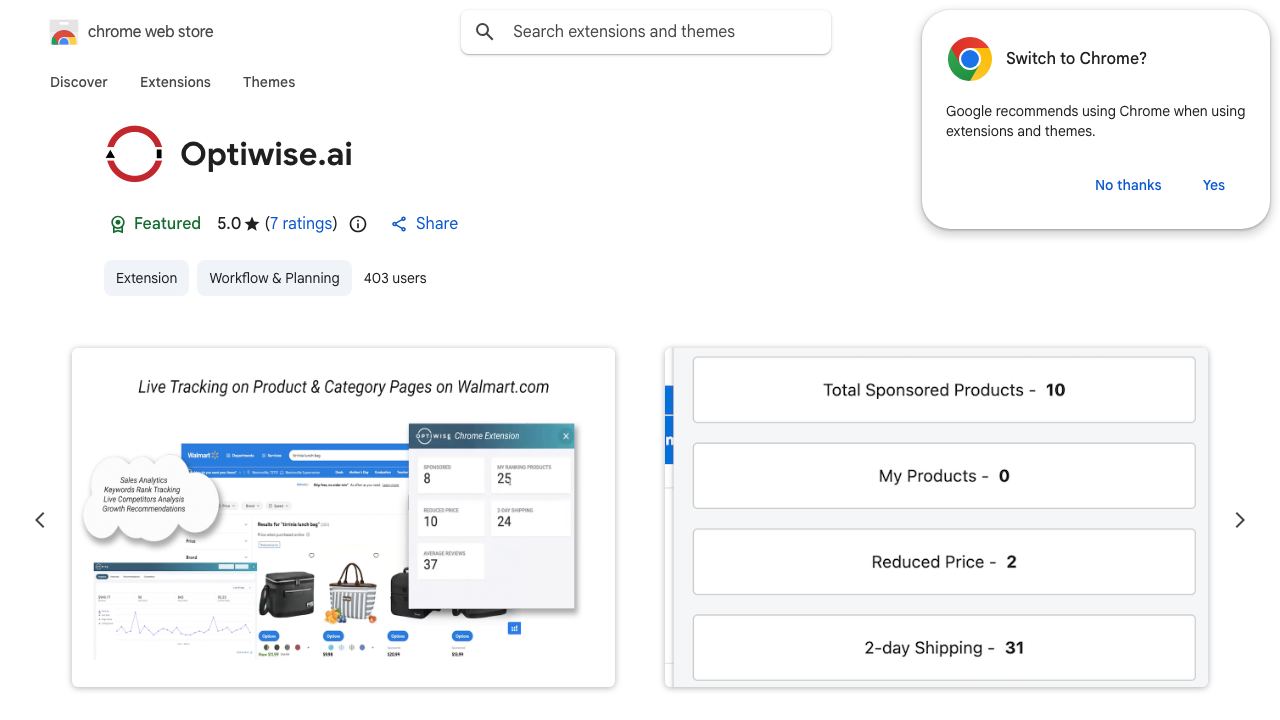
Task: Decline with No thanks button
Action: pos(1128,185)
